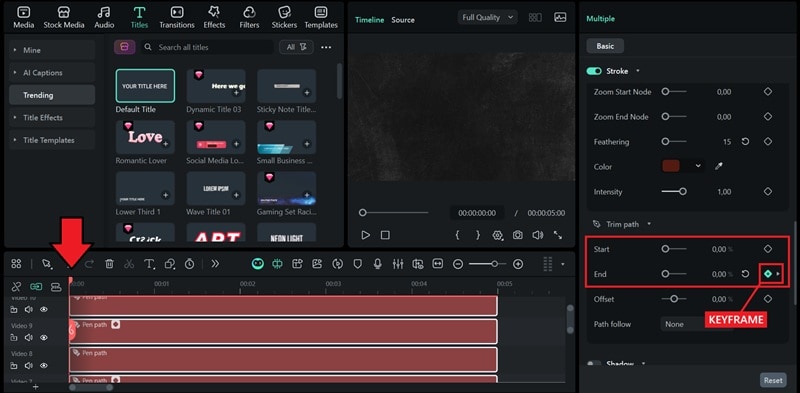Lock the Video 9 track
800x393 pixels.
tap(14, 337)
